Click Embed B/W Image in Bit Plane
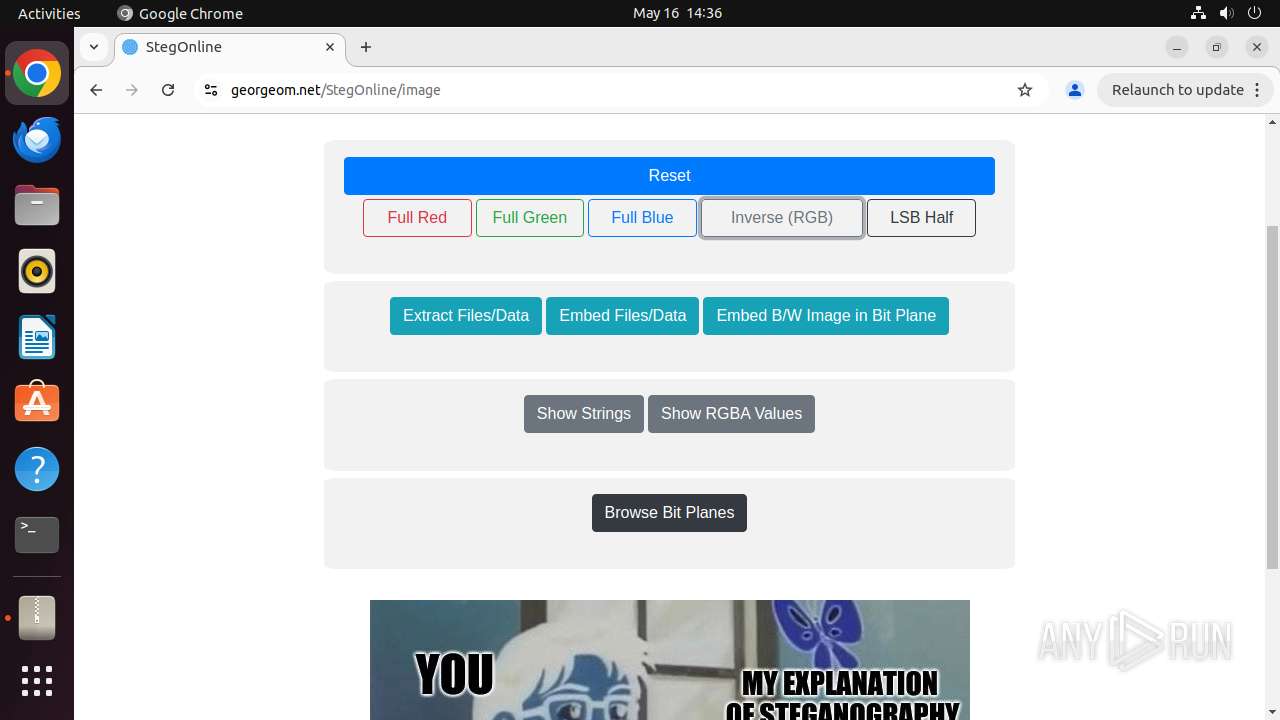The image size is (1280, 720). (x=826, y=316)
